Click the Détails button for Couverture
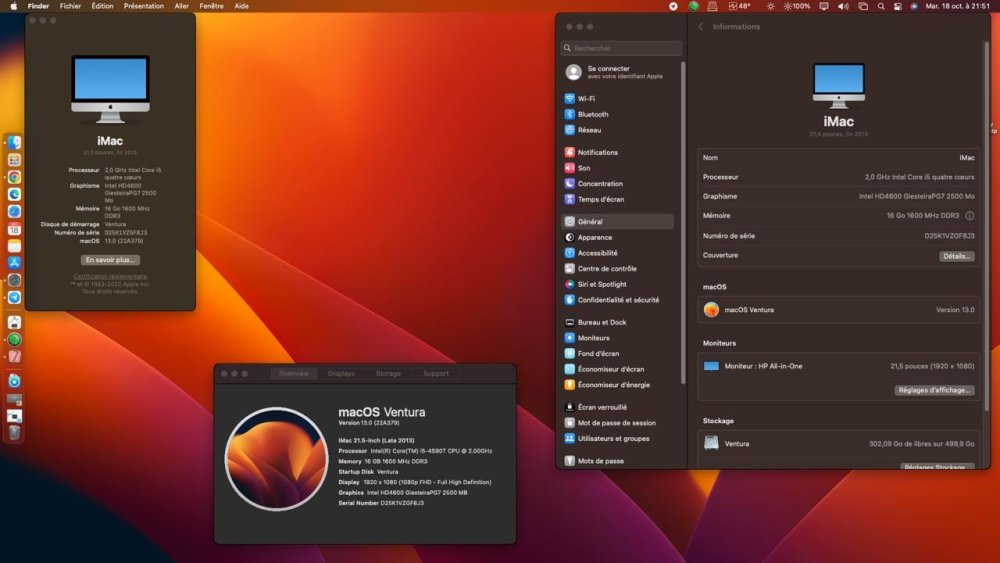The height and width of the screenshot is (563, 1000). pyautogui.click(x=957, y=256)
